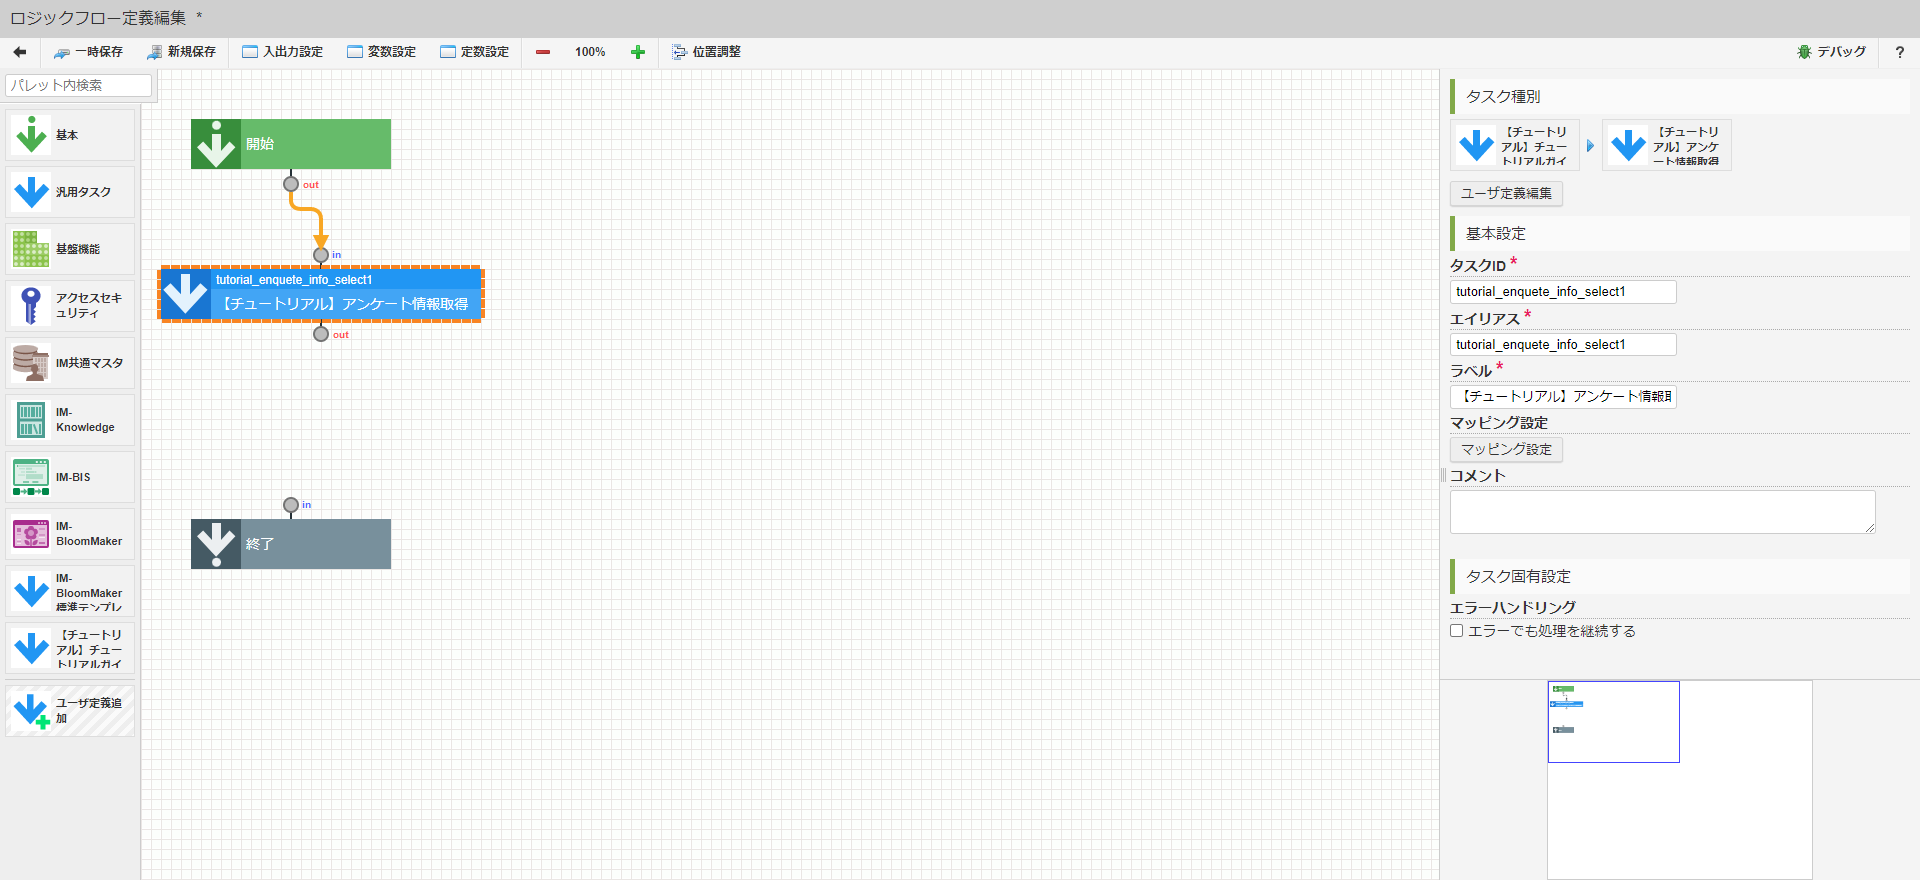Enable エラーでも処理を継続する checkbox
The width and height of the screenshot is (1920, 880).
point(1457,631)
